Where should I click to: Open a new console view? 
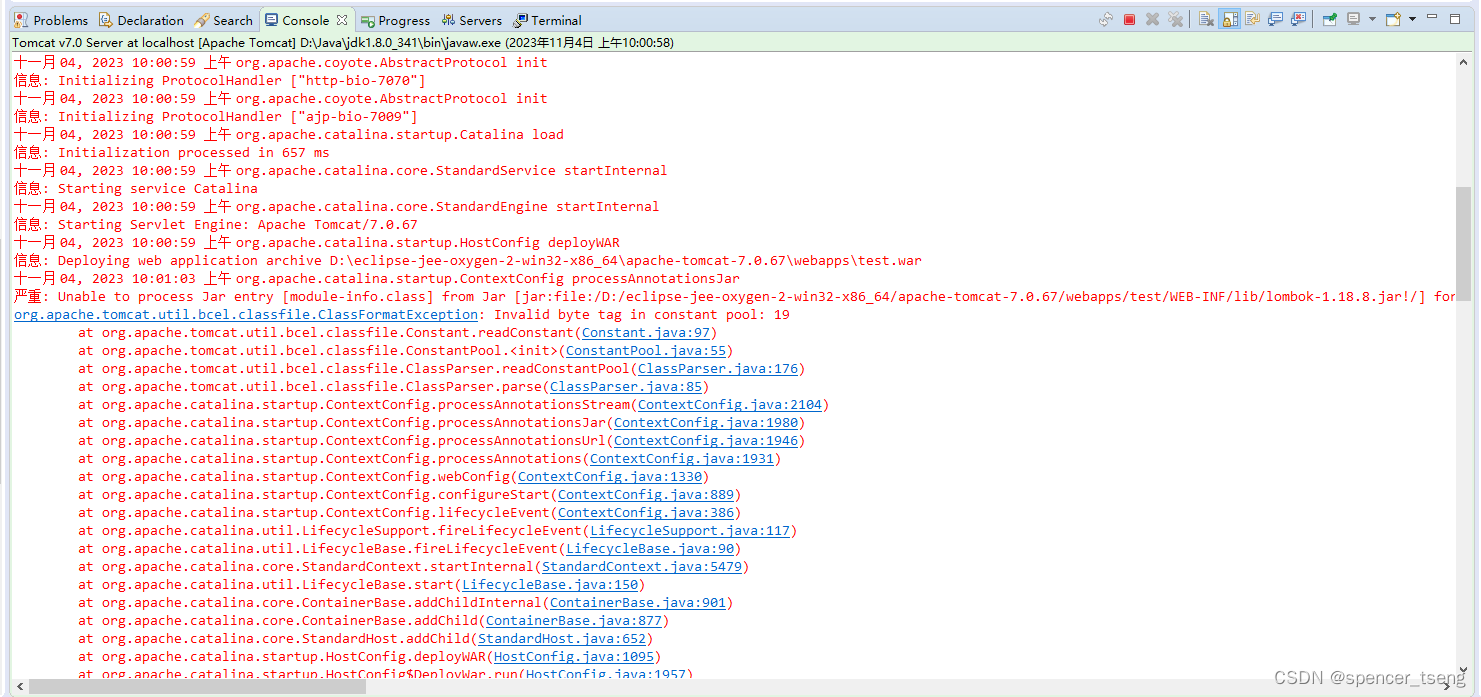point(1392,19)
